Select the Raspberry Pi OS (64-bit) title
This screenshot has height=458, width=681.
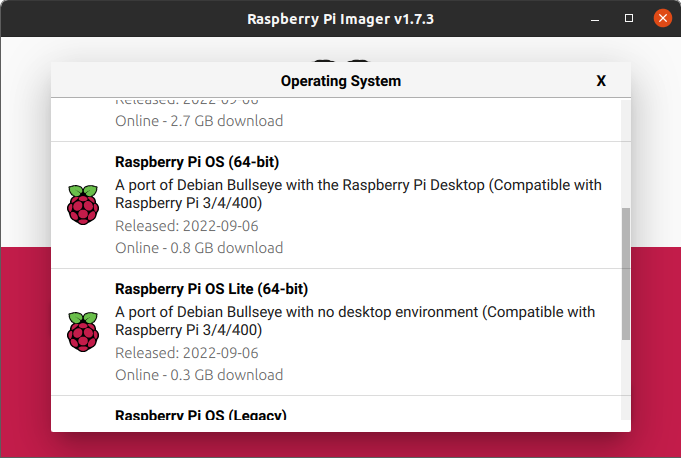197,162
